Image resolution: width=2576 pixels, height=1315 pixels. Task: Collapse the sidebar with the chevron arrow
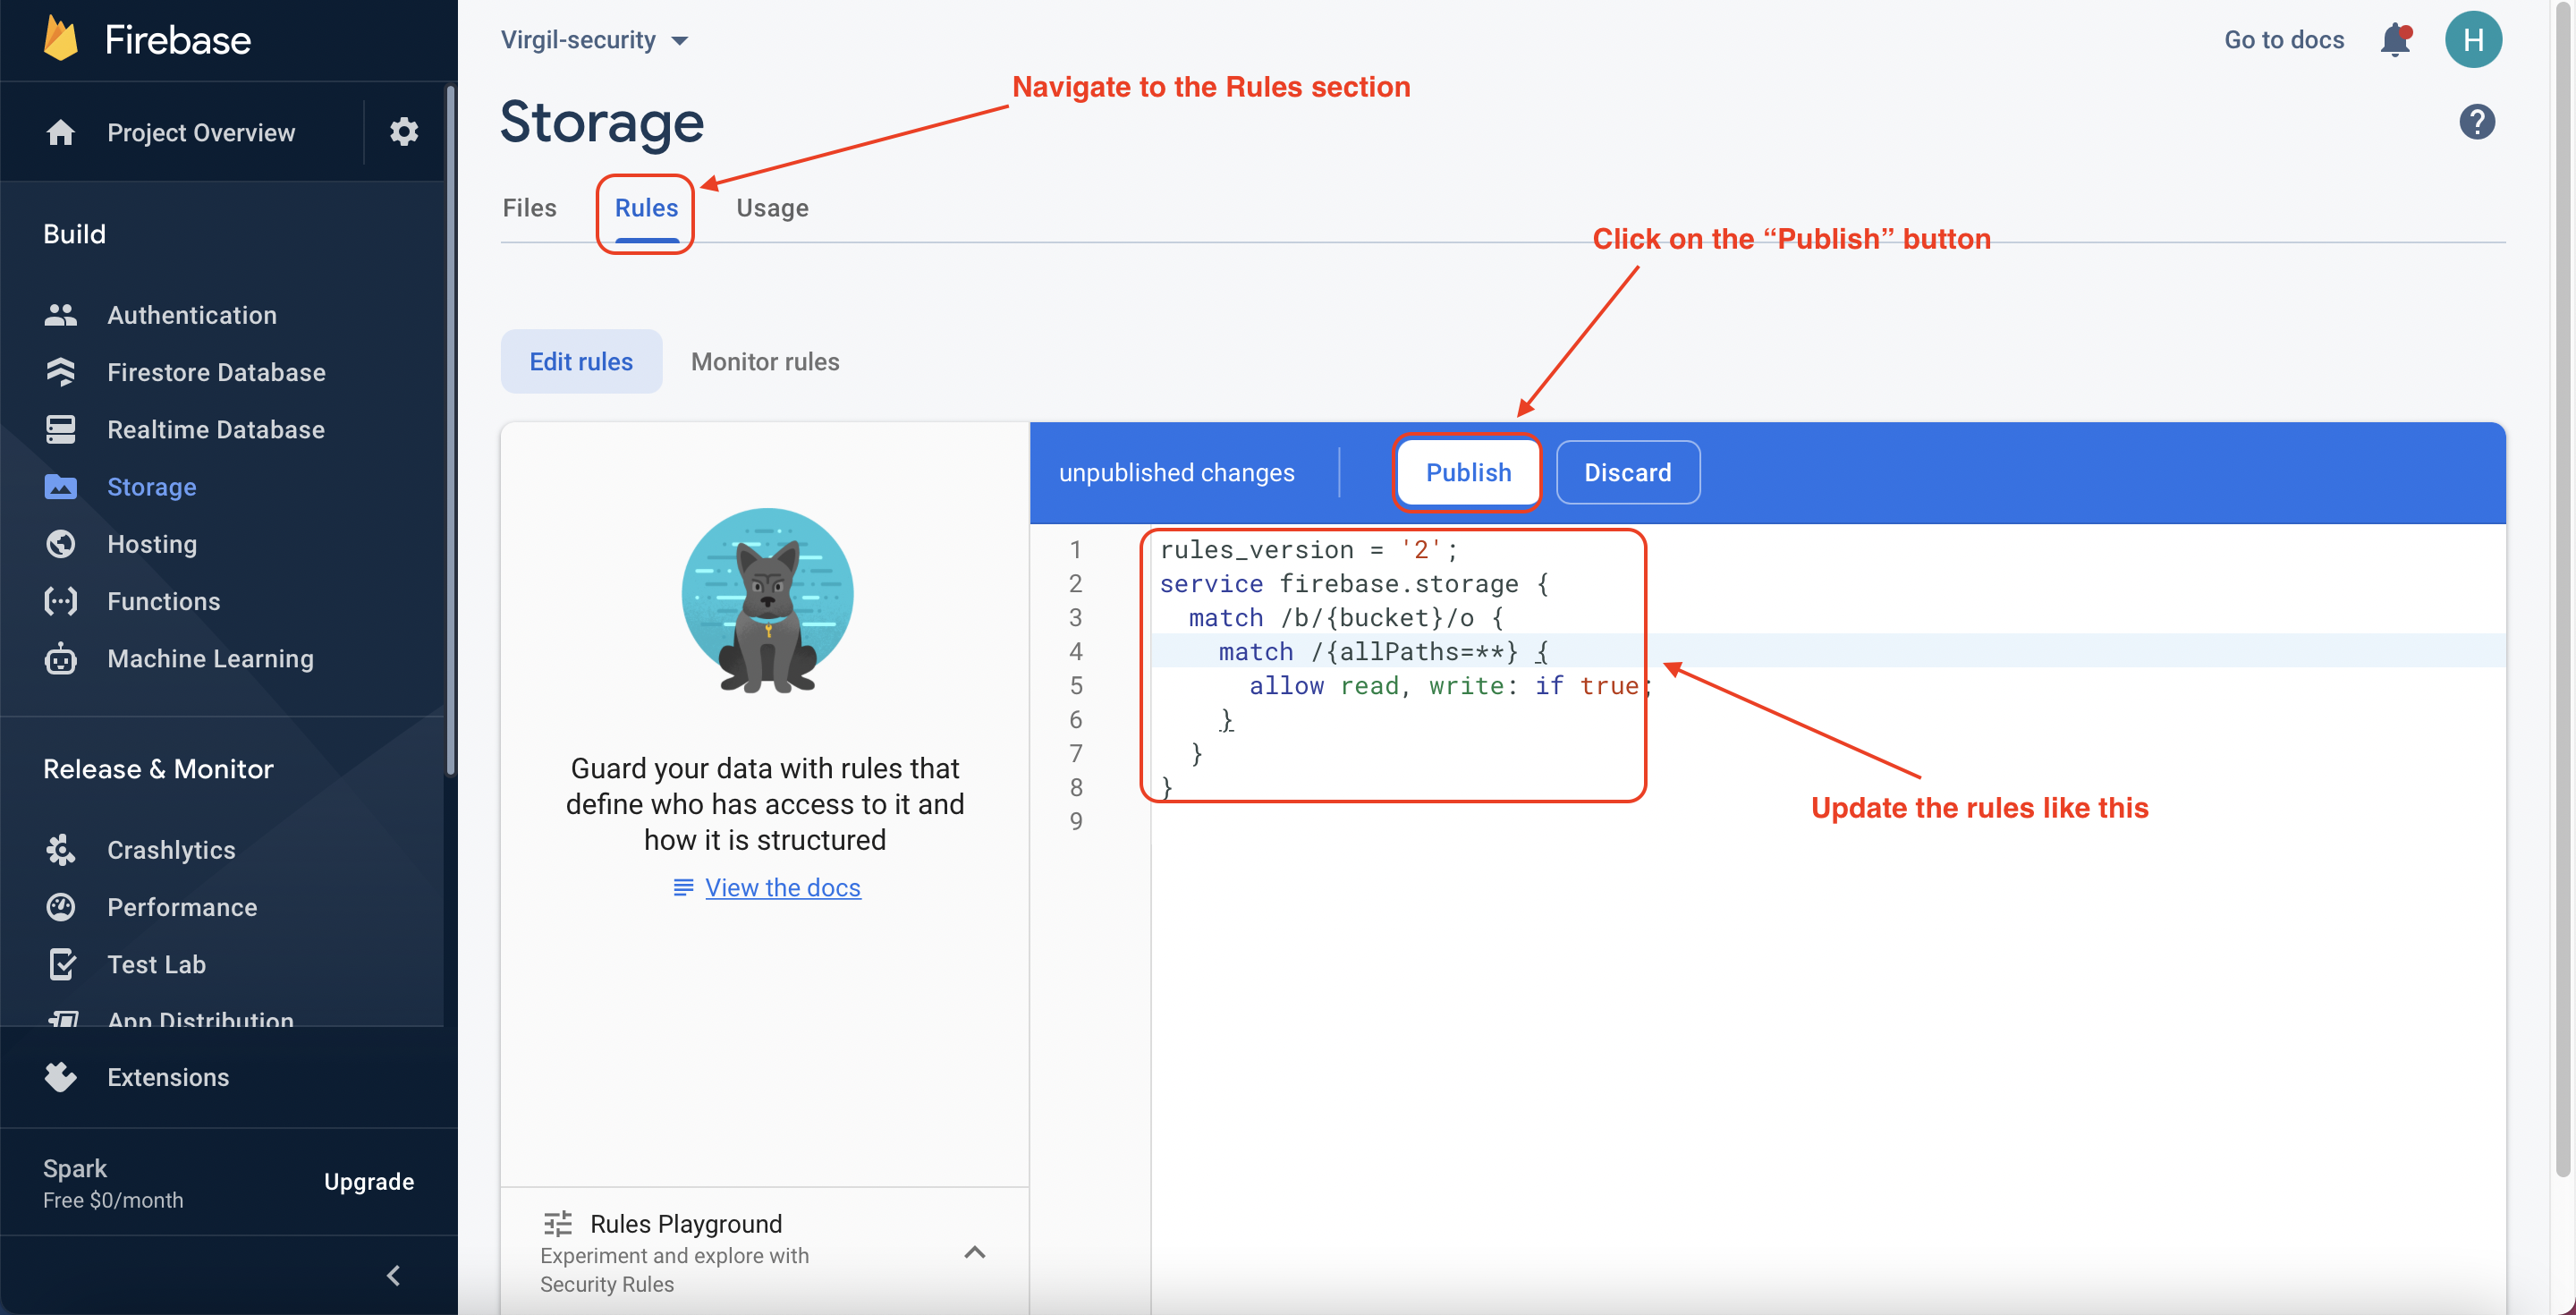(x=393, y=1276)
